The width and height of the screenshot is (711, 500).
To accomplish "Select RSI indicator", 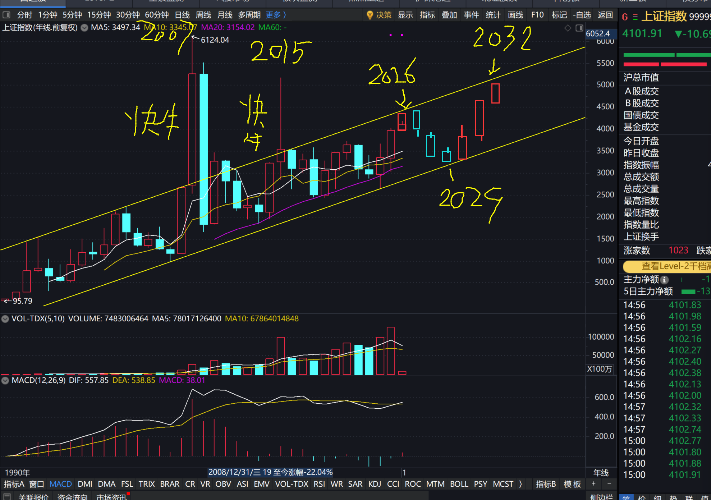I will coord(319,484).
